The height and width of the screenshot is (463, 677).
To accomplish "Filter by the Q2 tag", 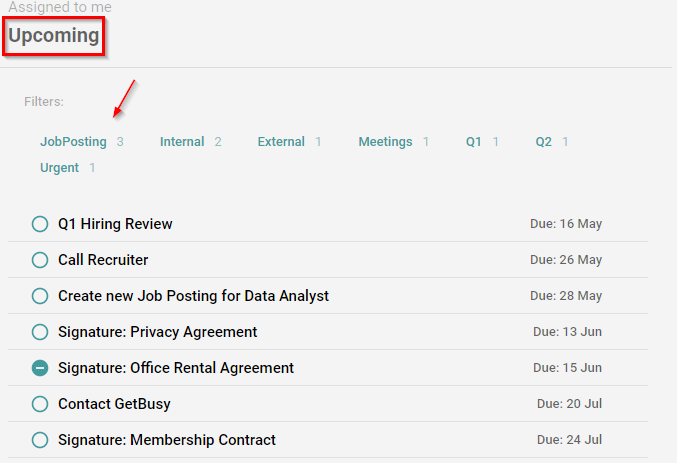I will tap(544, 142).
